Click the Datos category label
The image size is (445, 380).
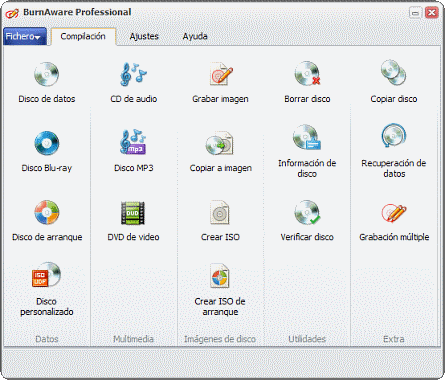47,339
